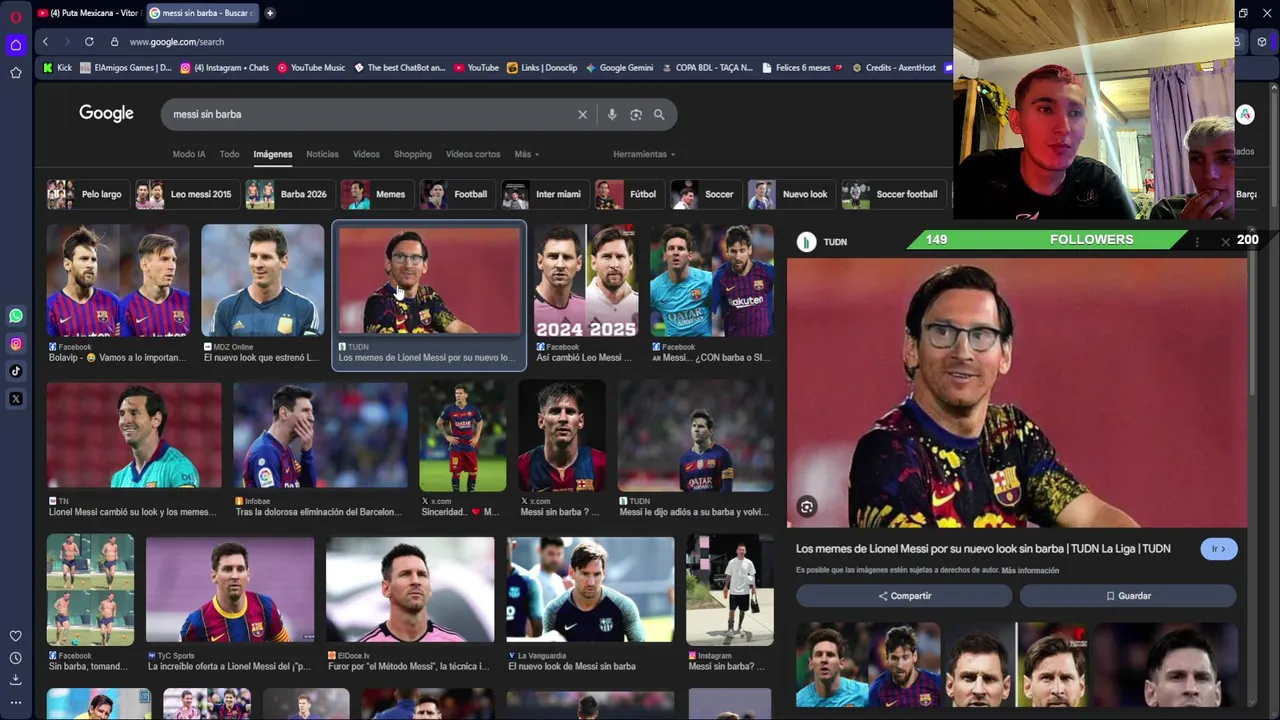This screenshot has width=1280, height=720.
Task: Open the sidebar home icon
Action: [15, 45]
